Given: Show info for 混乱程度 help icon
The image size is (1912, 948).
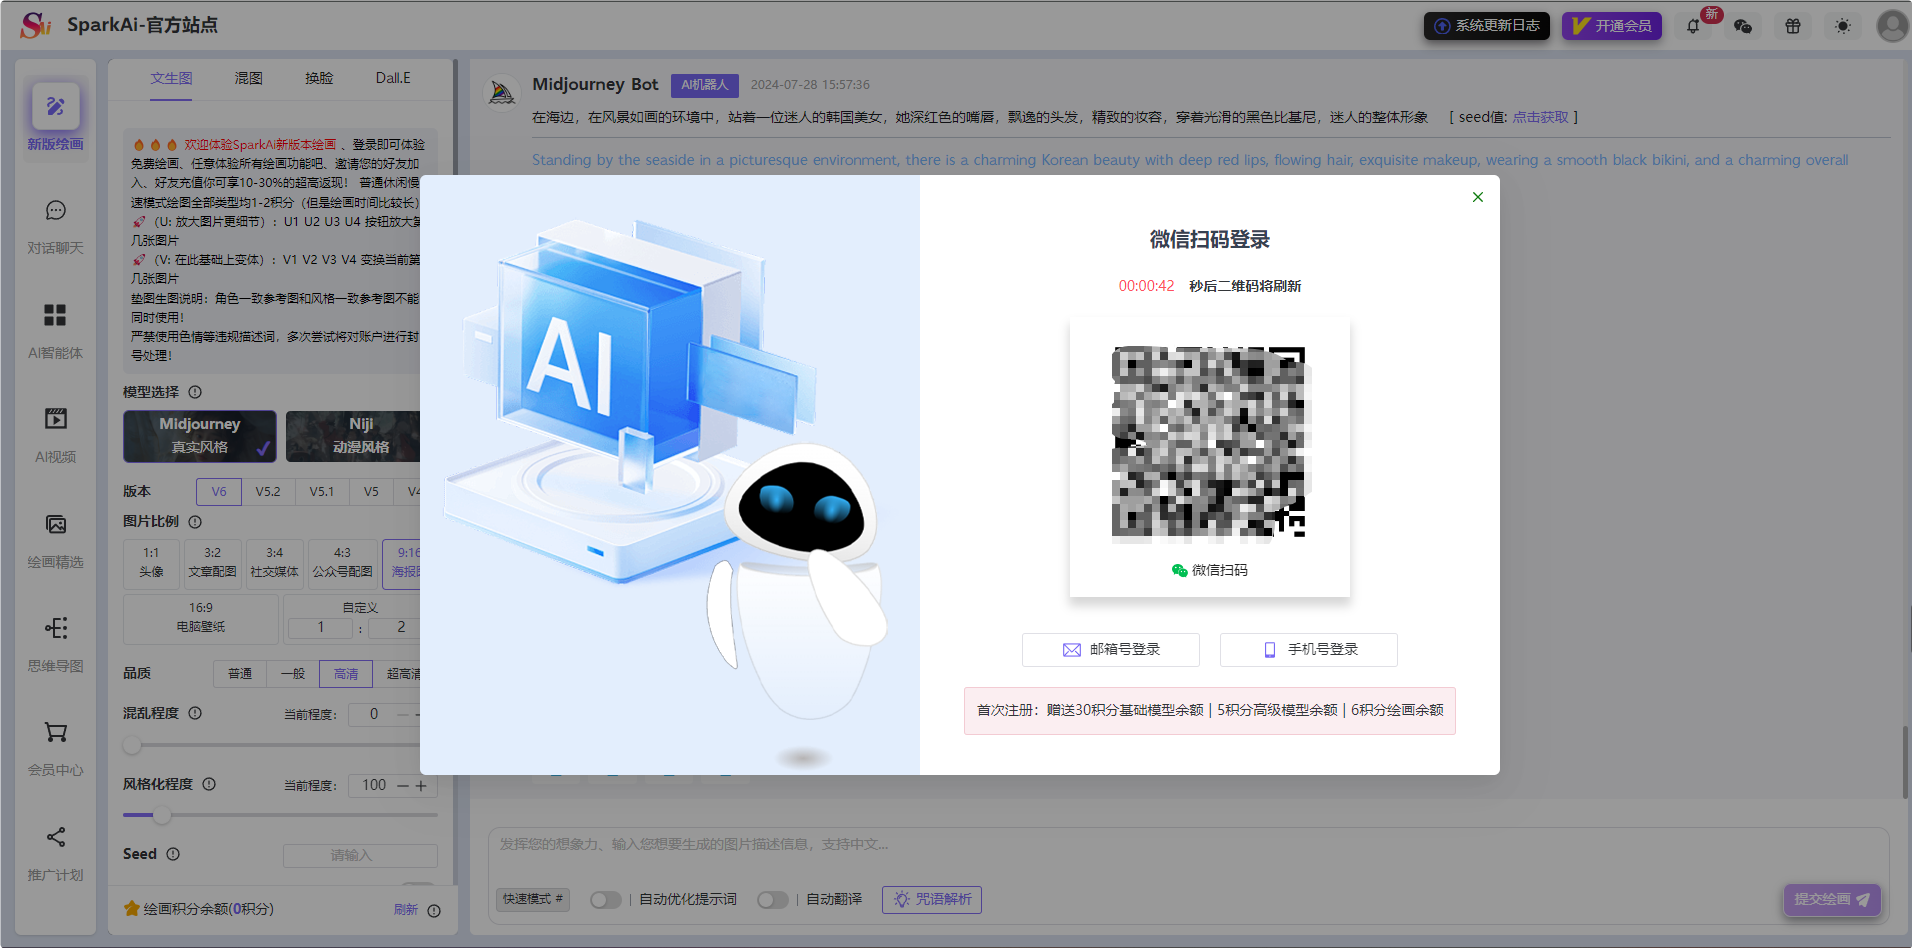Looking at the screenshot, I should point(195,714).
